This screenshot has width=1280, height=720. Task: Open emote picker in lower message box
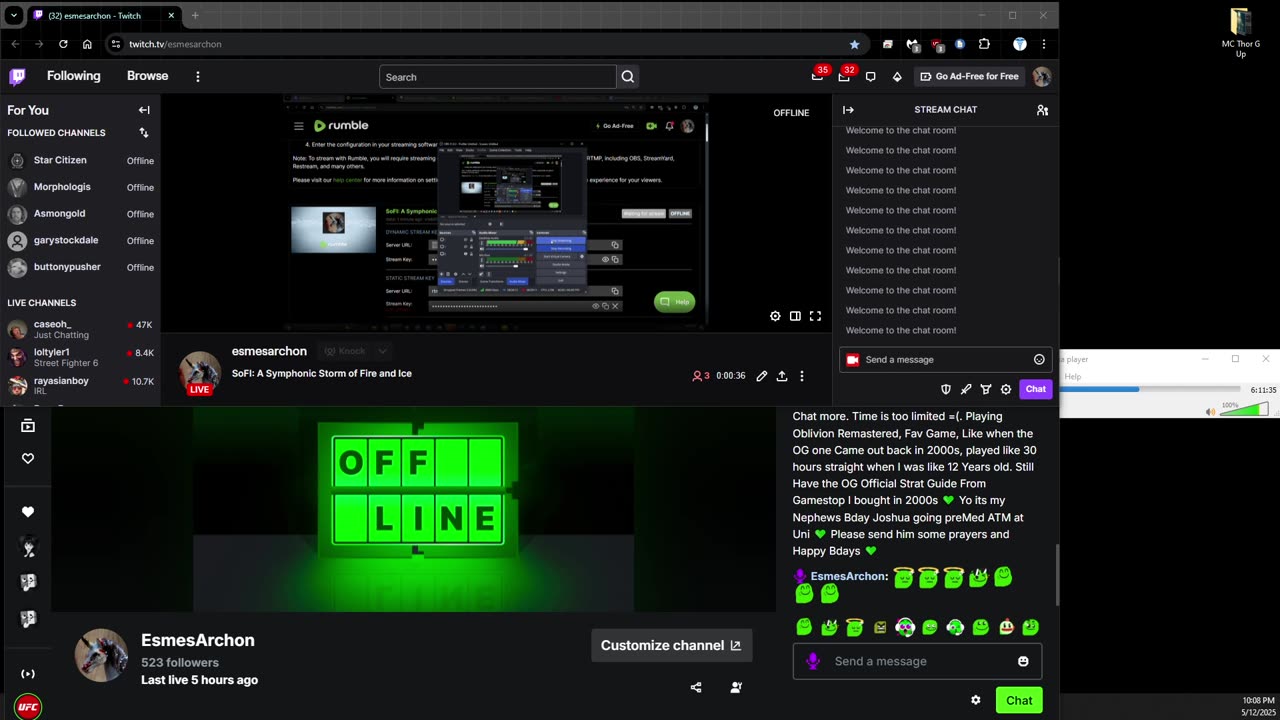tap(1023, 661)
